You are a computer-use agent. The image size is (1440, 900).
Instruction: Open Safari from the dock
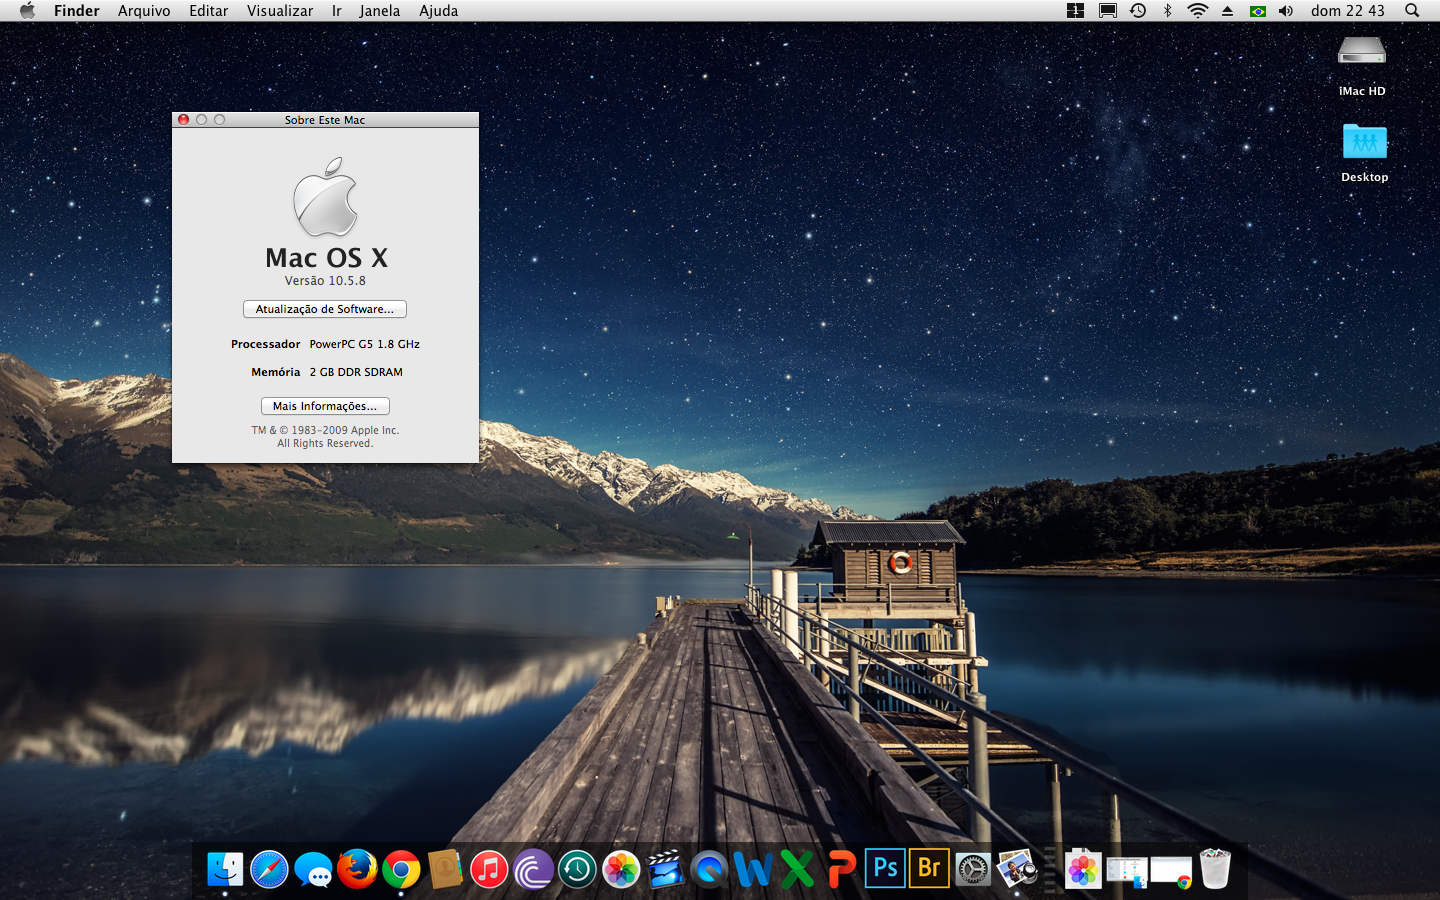tap(269, 870)
